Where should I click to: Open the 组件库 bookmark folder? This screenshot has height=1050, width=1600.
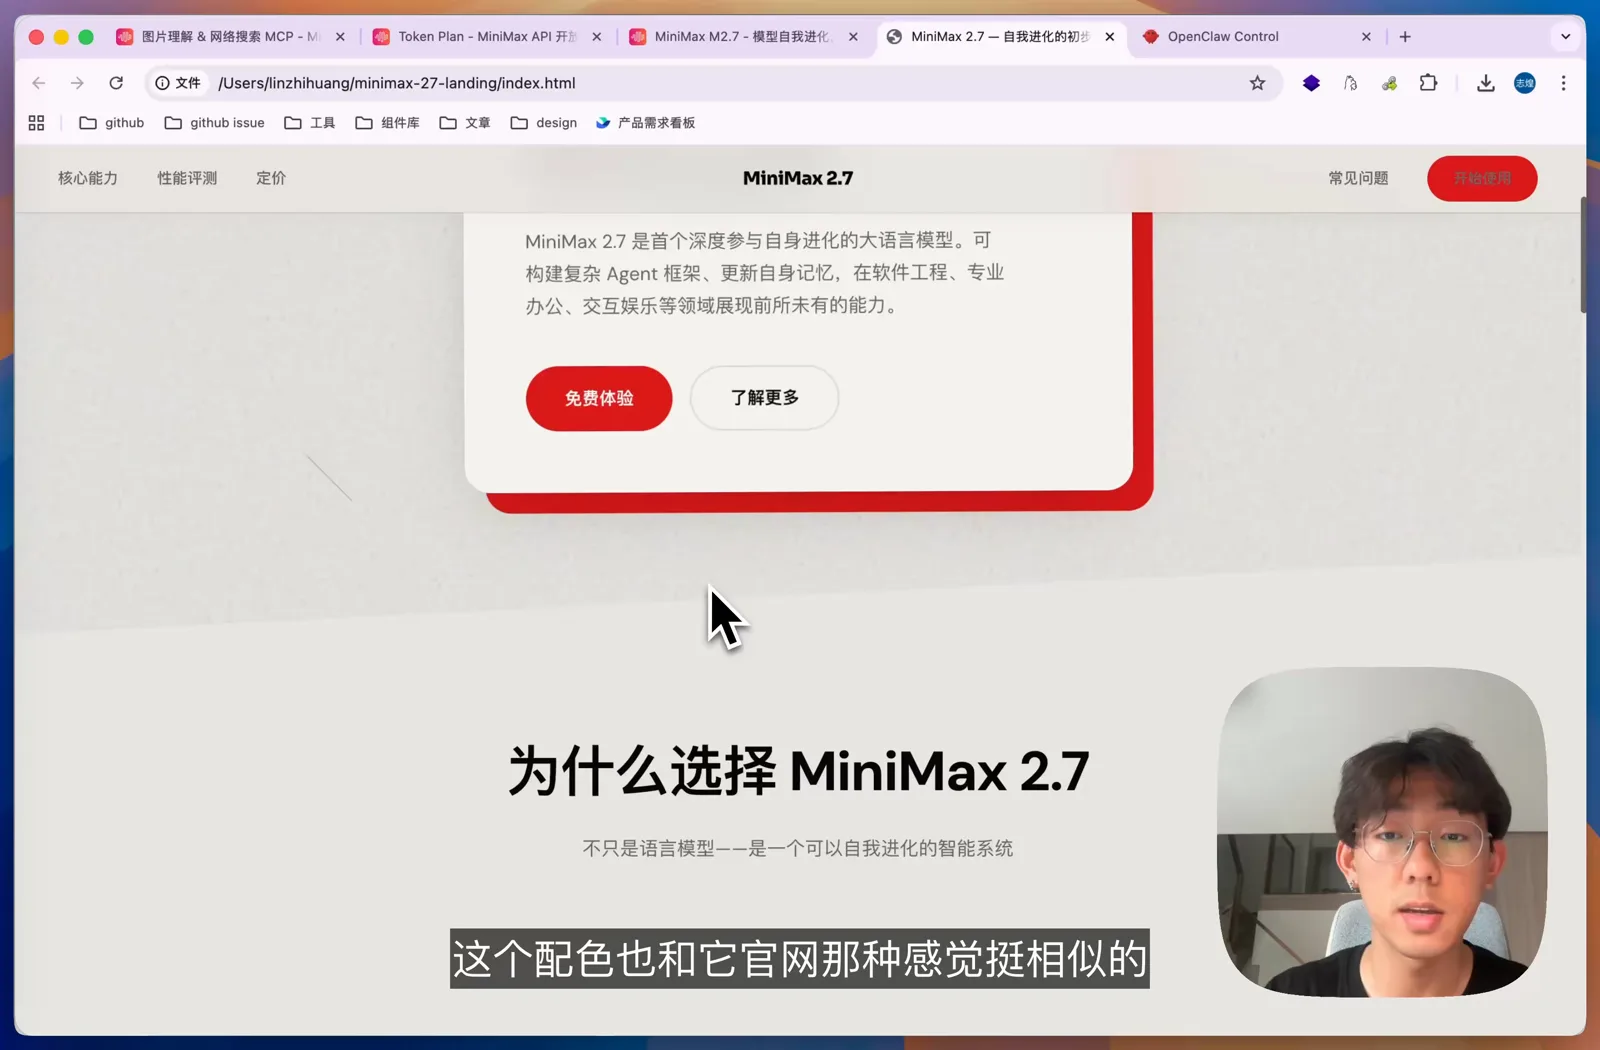click(x=388, y=123)
